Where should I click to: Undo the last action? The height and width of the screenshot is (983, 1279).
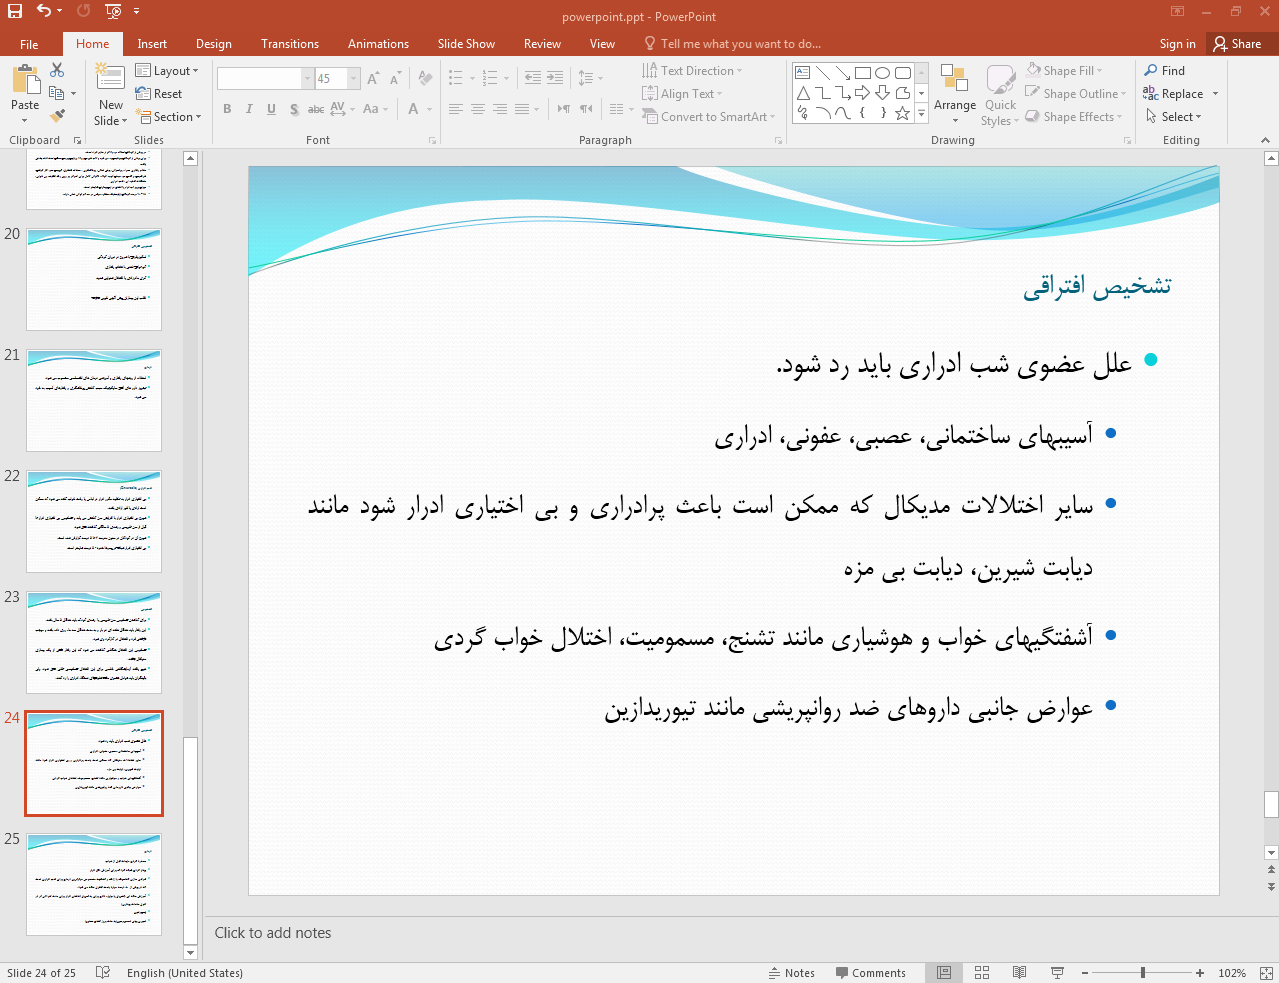point(43,11)
